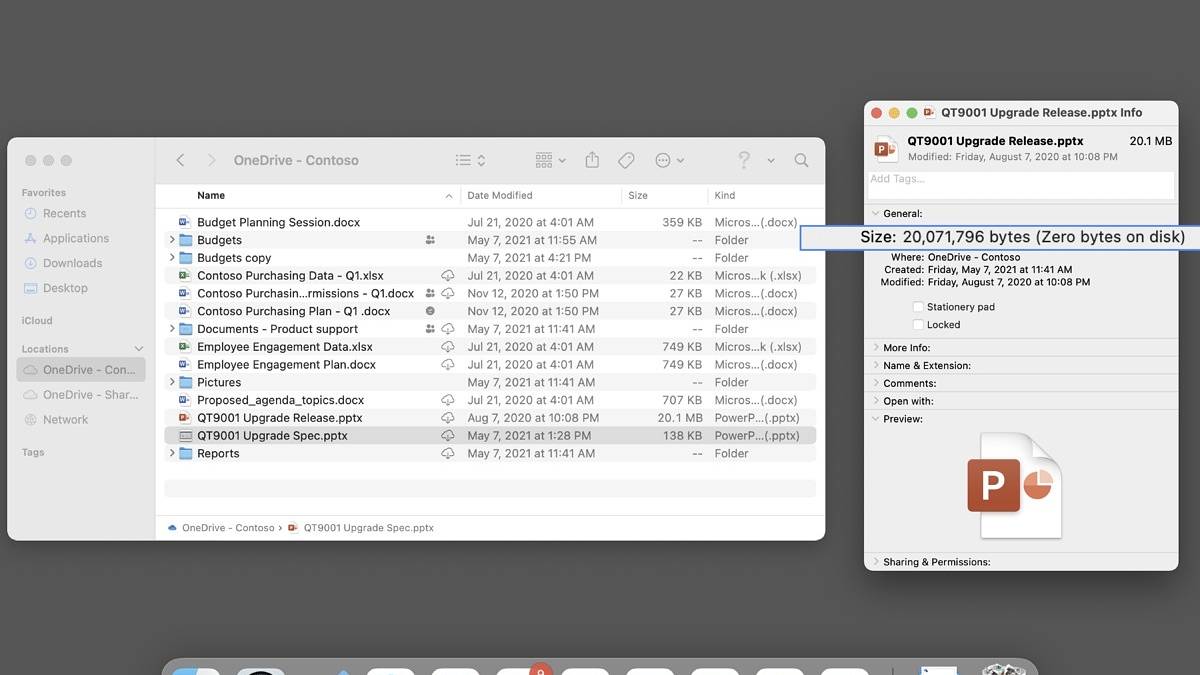Select the QT9001 Upgrade Release.pptx file
This screenshot has height=675, width=1200.
pyautogui.click(x=279, y=418)
